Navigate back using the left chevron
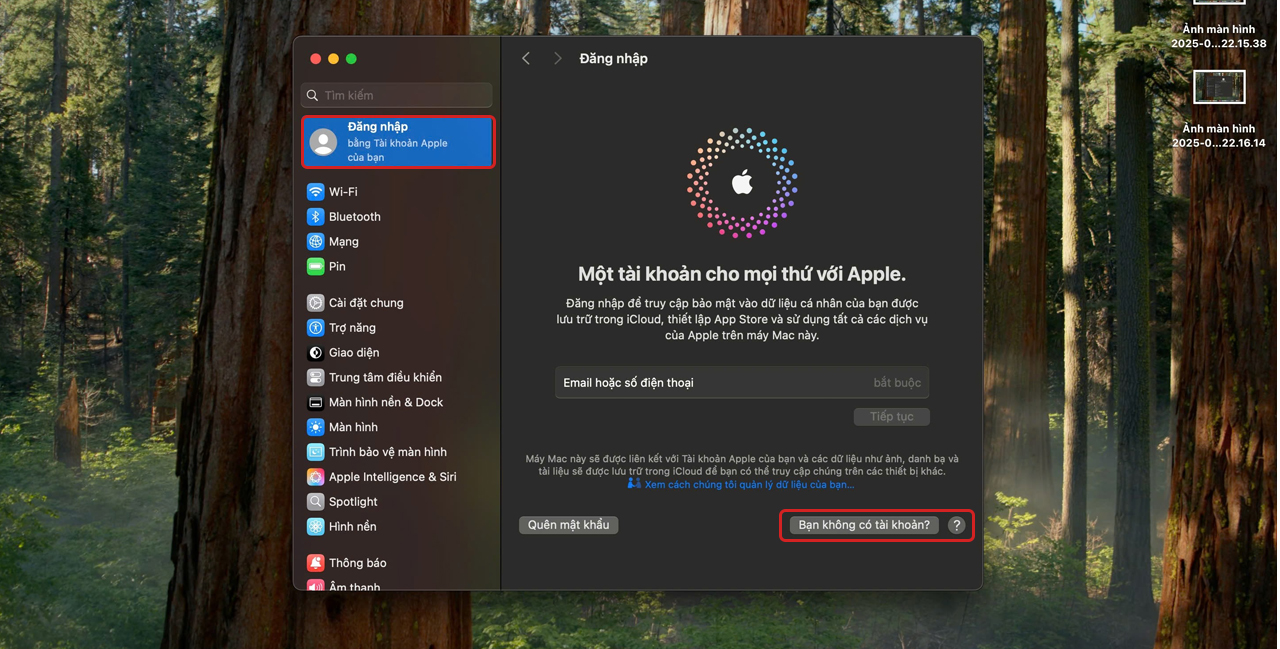This screenshot has height=649, width=1280. coord(526,58)
